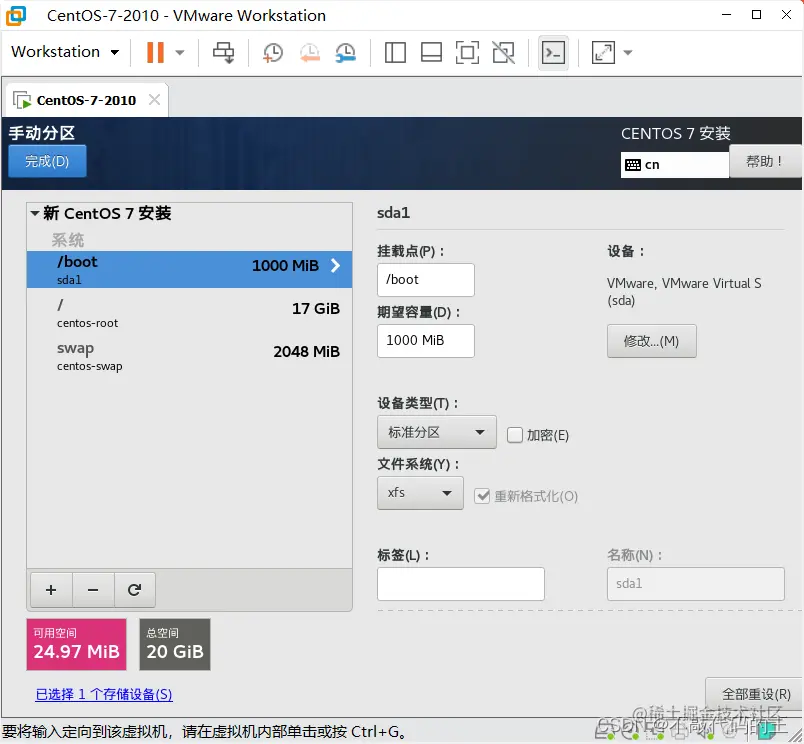Click the '手动分区' heading text
Screen dimensions: 804x744
click(x=42, y=133)
